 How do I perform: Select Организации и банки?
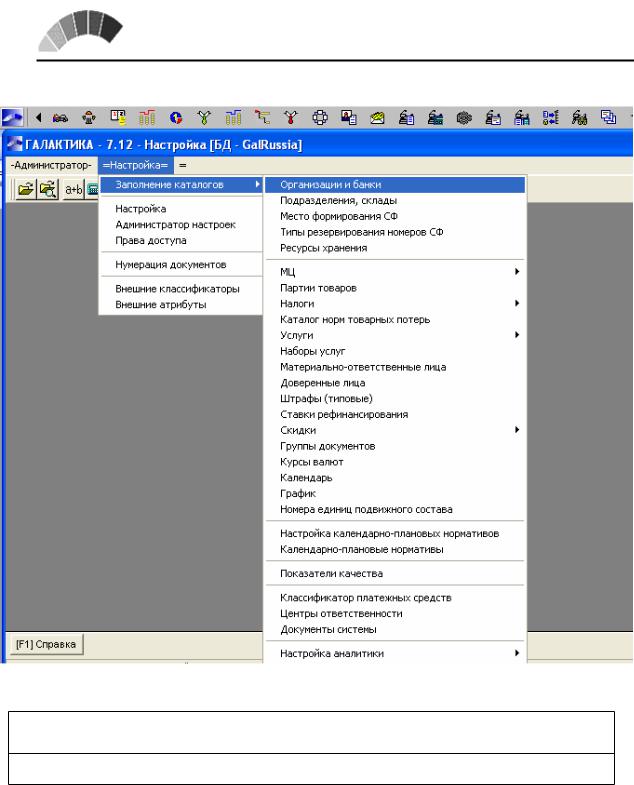click(x=395, y=185)
